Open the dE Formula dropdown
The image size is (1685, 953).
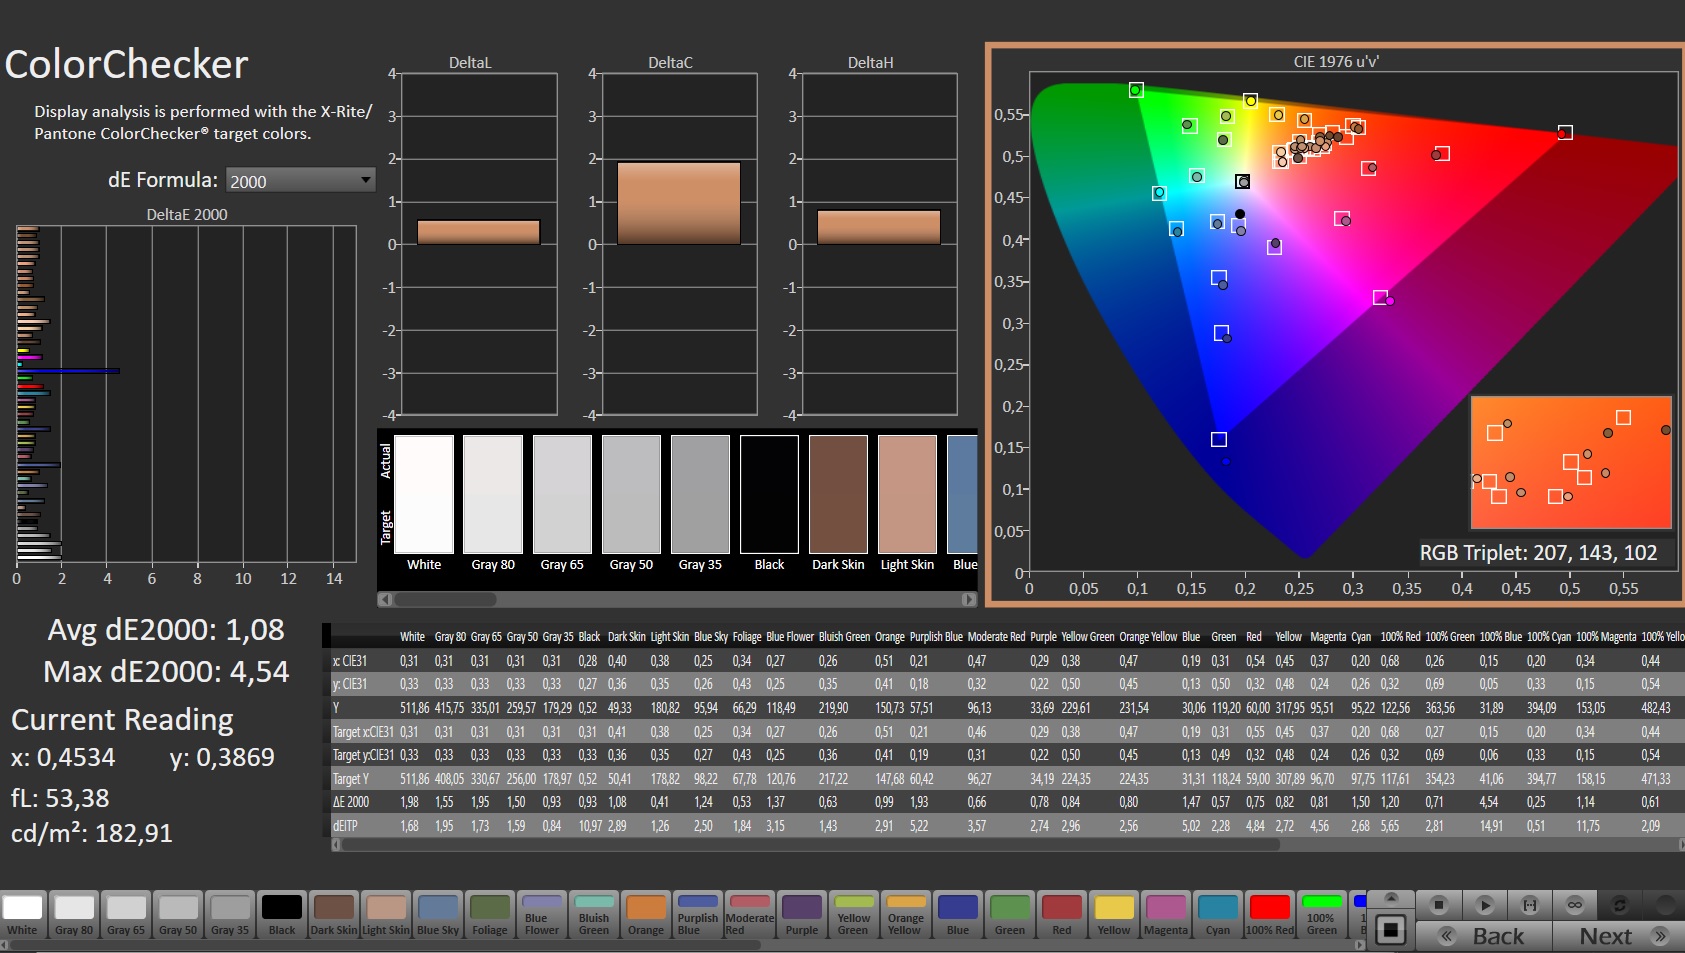click(x=300, y=181)
